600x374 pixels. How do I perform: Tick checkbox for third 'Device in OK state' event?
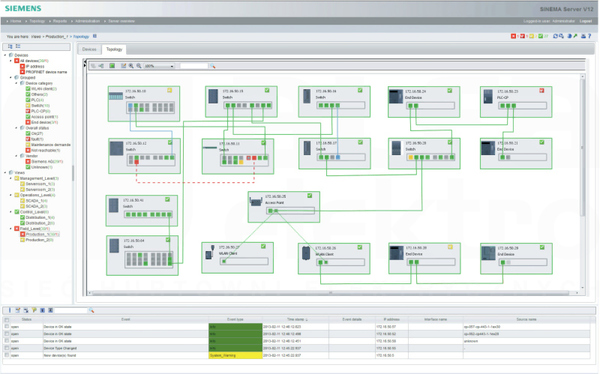pyautogui.click(x=7, y=341)
